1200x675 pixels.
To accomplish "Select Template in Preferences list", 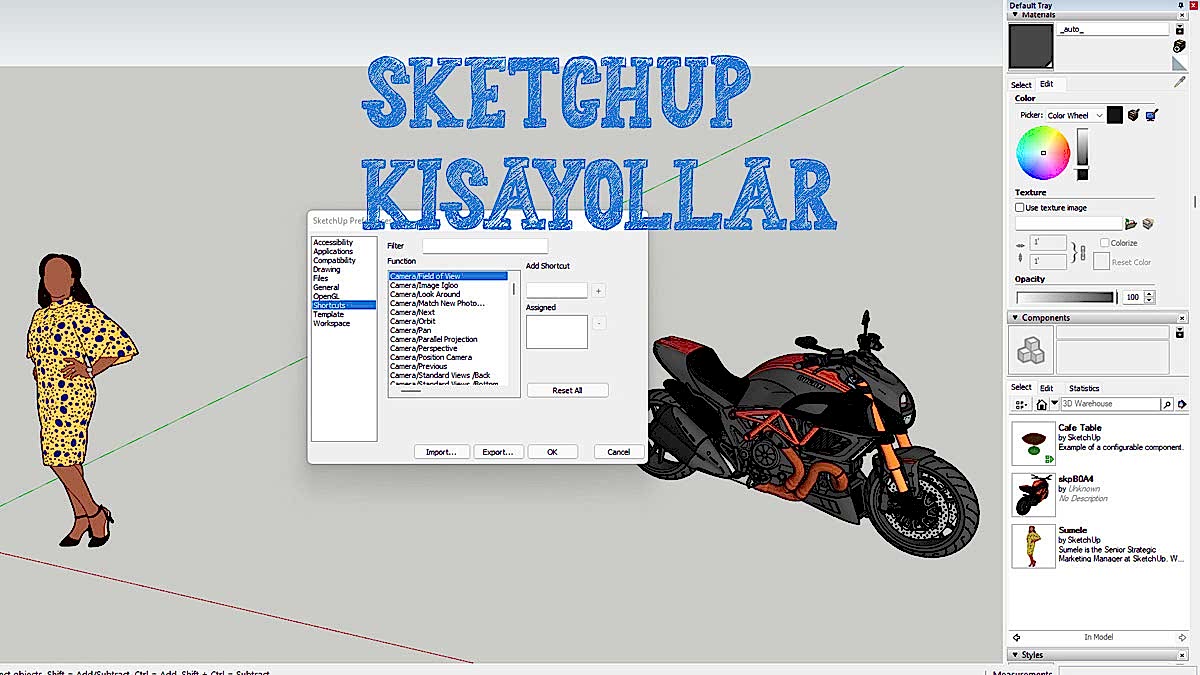I will [x=328, y=314].
